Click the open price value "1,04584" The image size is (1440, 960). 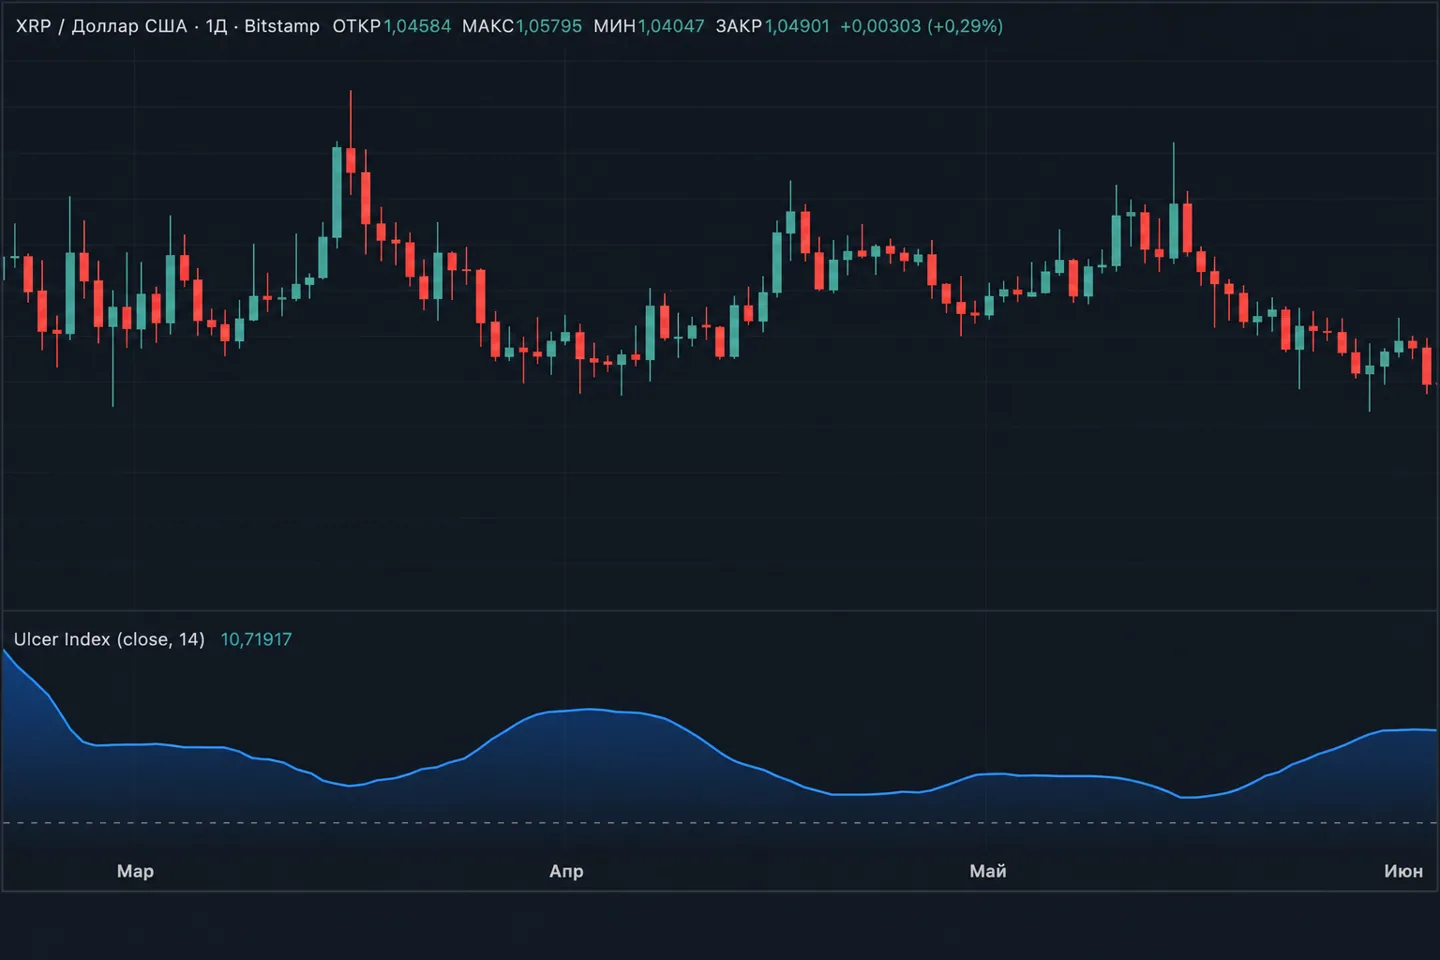pyautogui.click(x=417, y=26)
